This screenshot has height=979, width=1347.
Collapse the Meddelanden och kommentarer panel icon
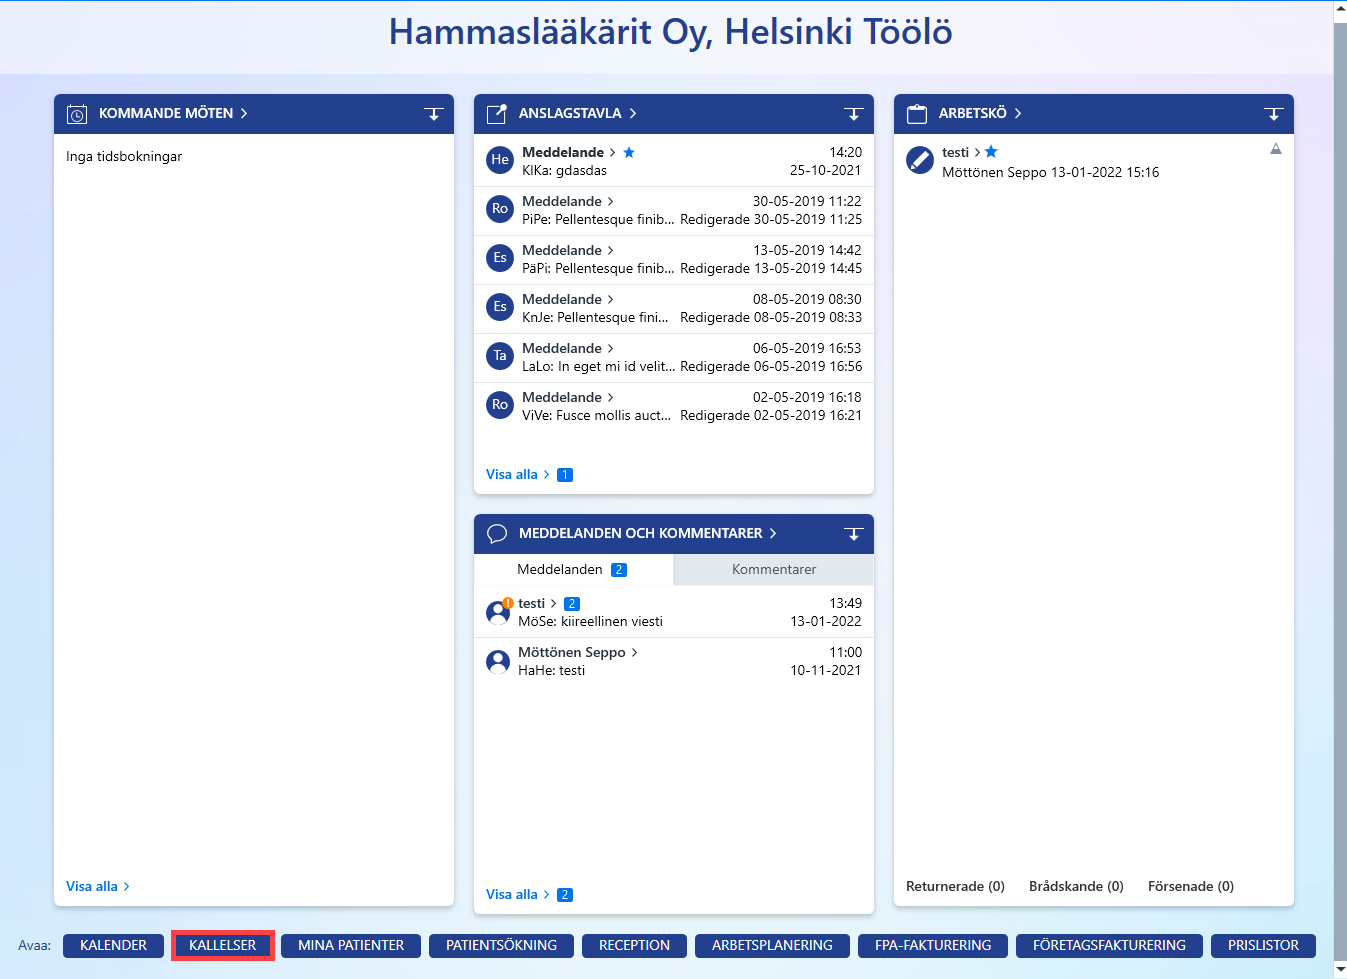854,534
